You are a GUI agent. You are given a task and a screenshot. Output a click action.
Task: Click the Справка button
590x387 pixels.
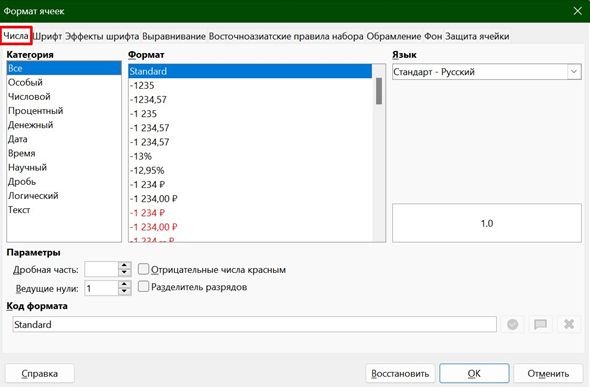click(40, 373)
